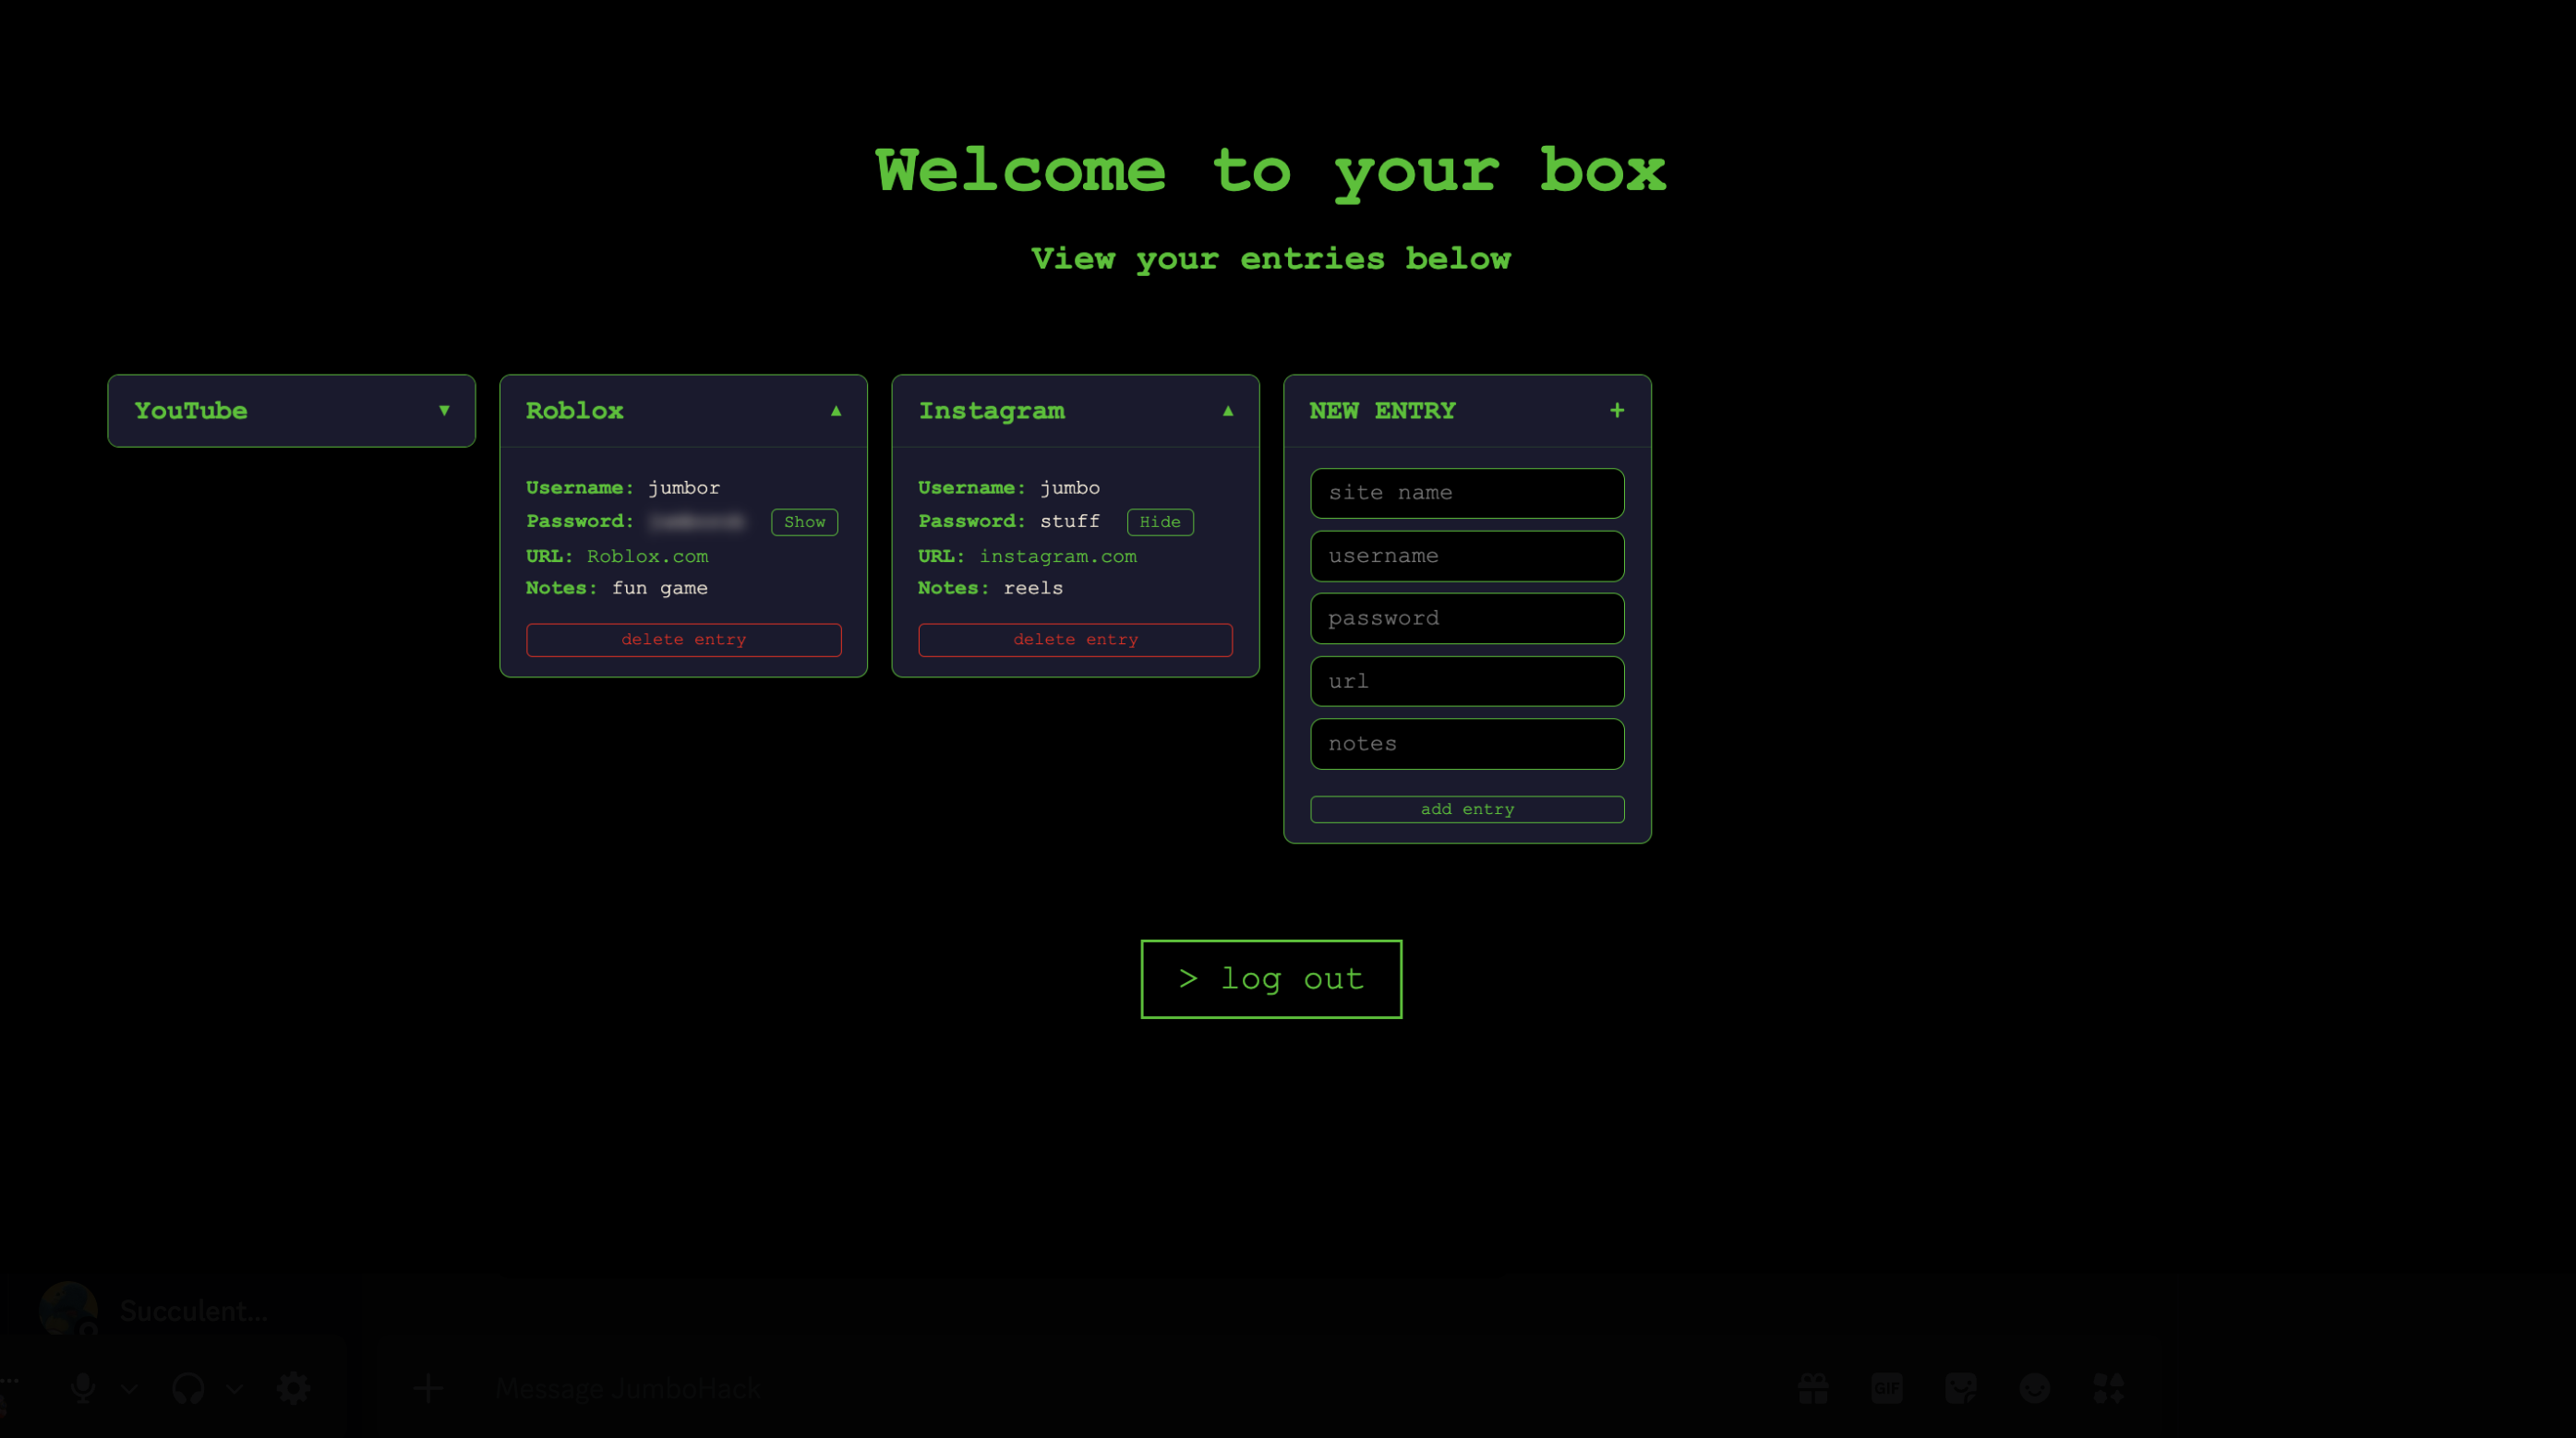Open the instagram.com link

pyautogui.click(x=1057, y=556)
